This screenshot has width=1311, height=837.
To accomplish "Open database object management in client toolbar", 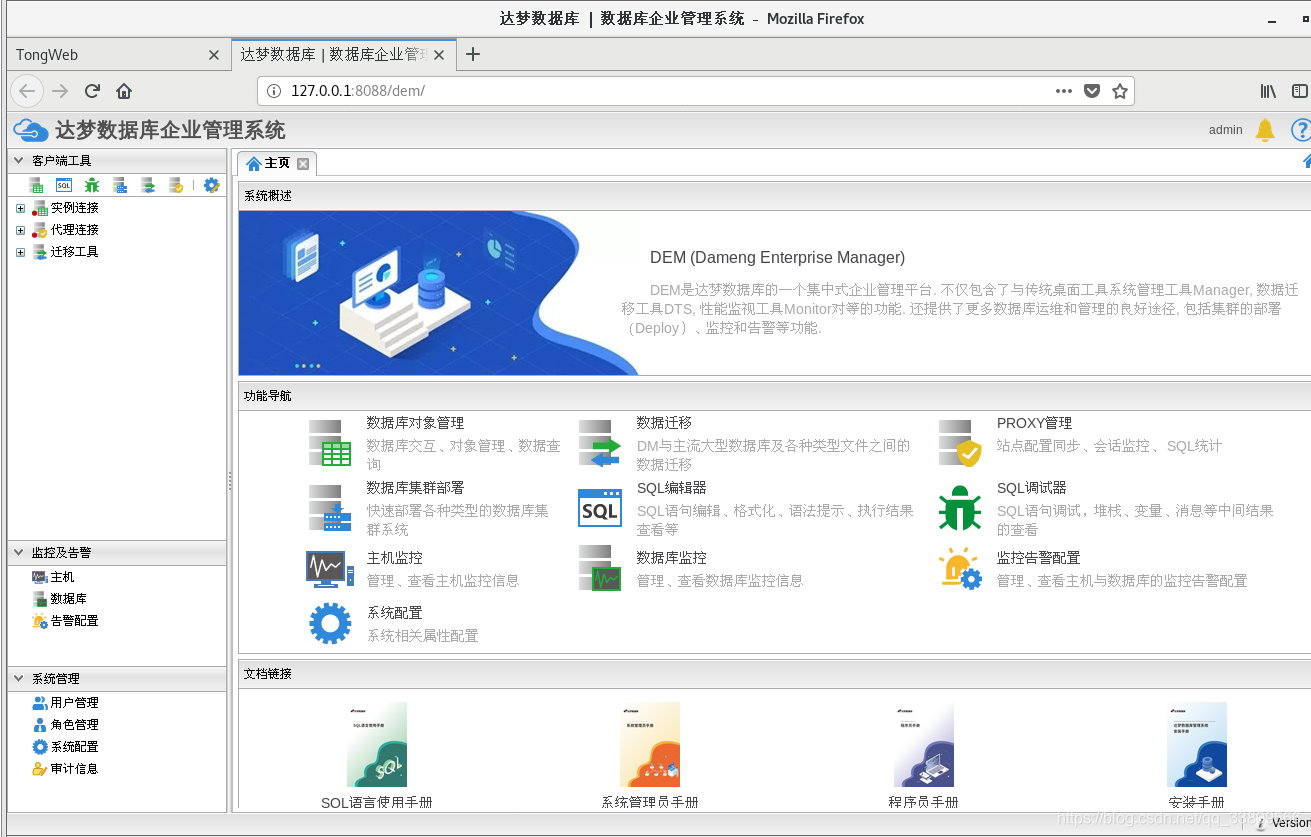I will pos(36,185).
